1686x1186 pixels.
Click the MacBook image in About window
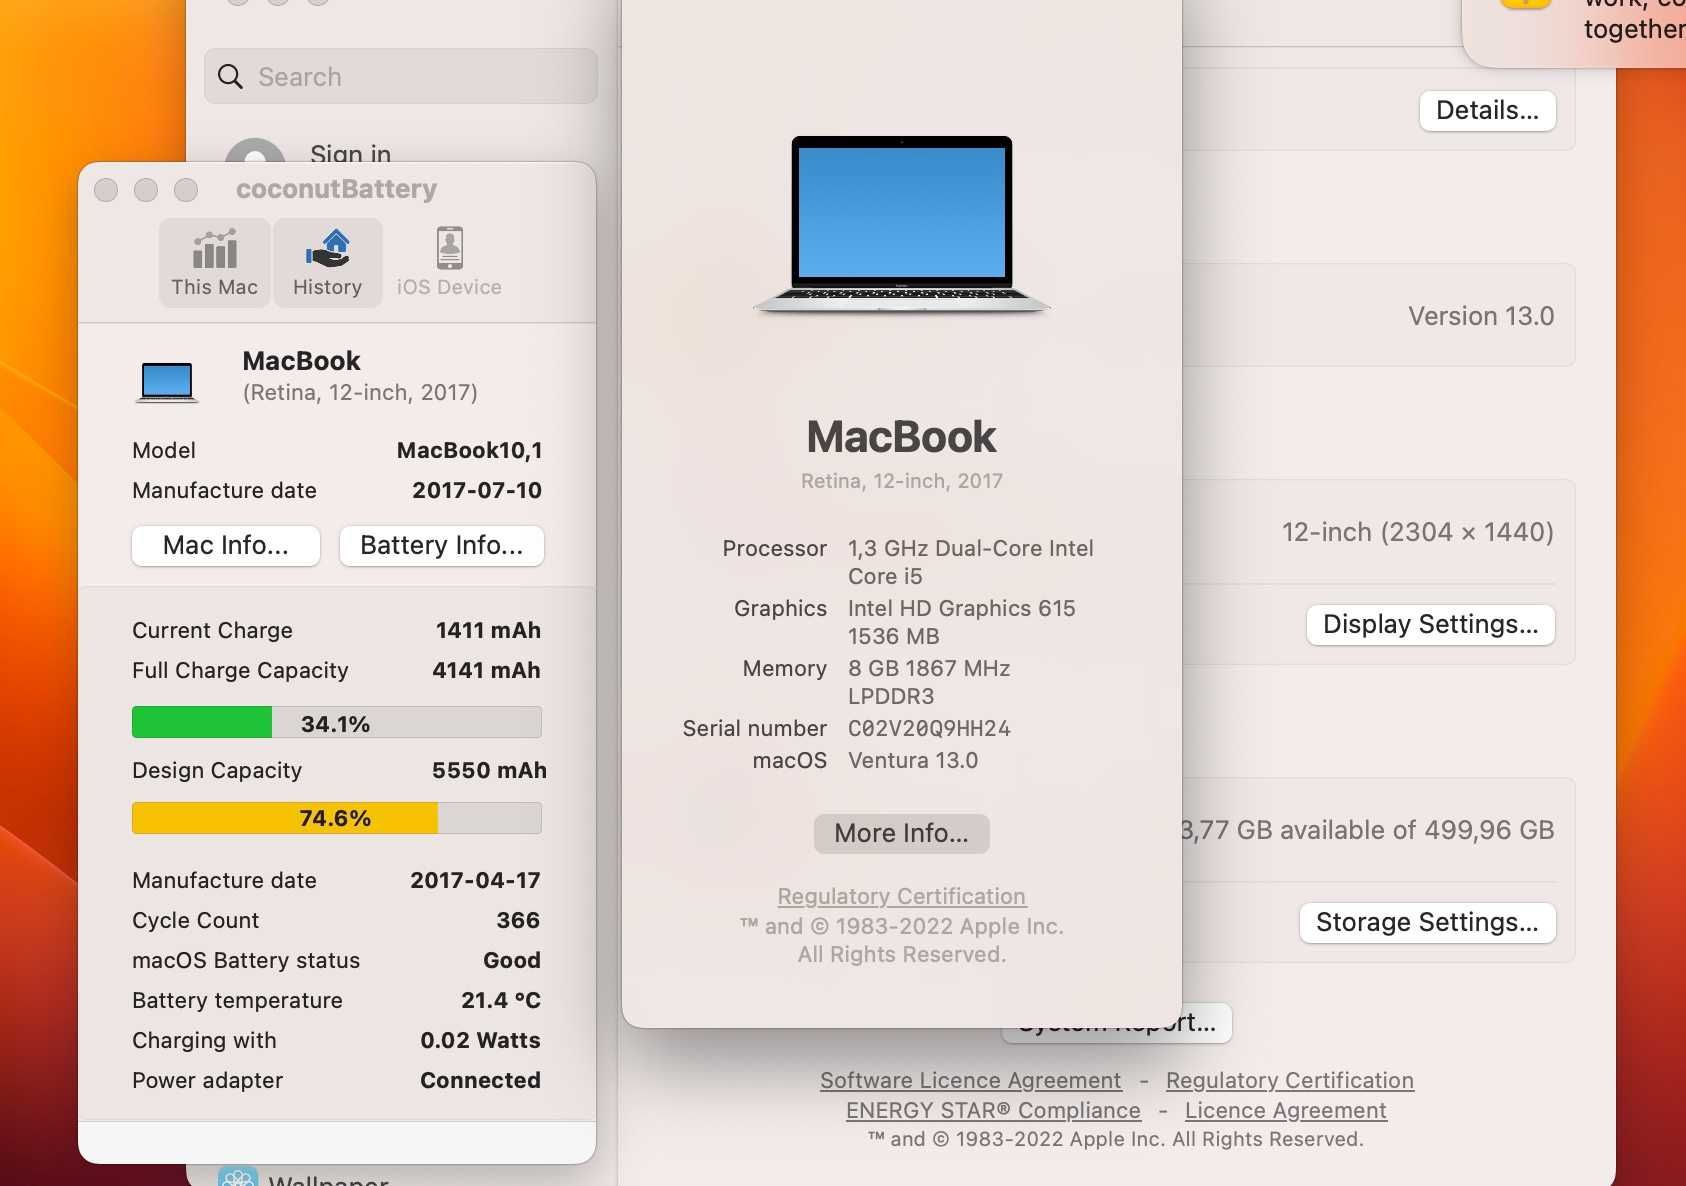902,226
